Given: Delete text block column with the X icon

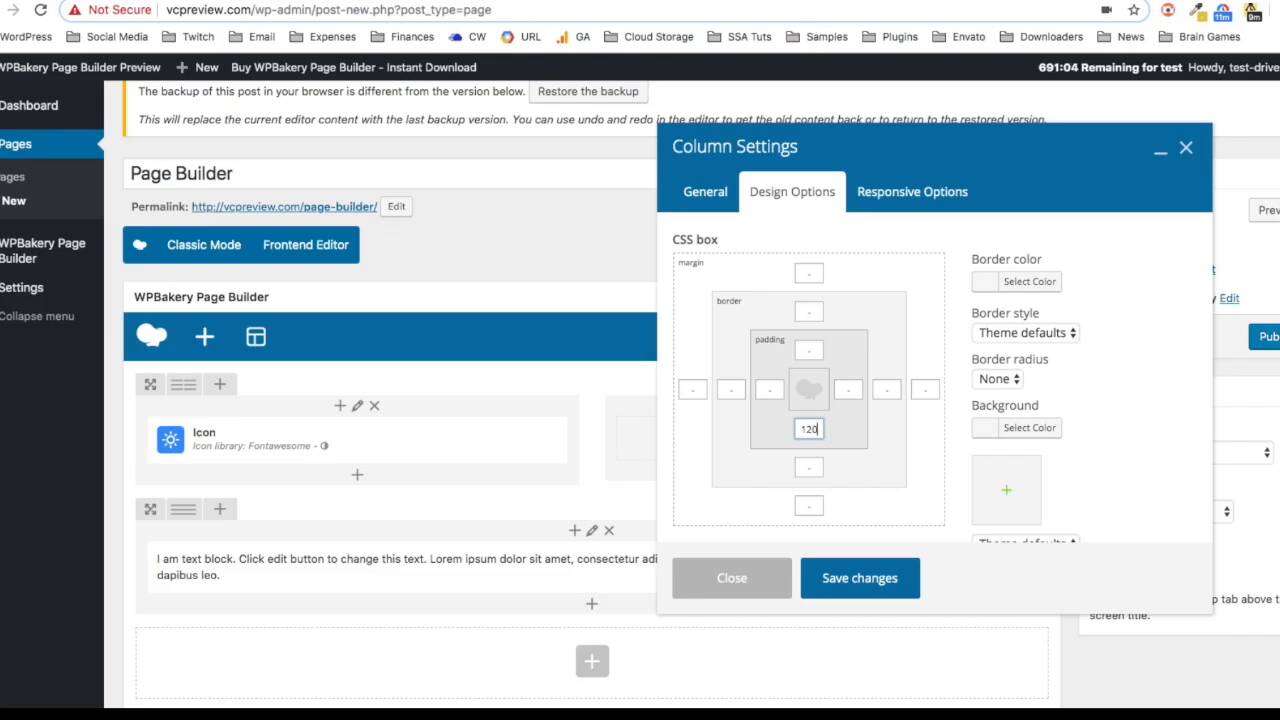Looking at the screenshot, I should [x=609, y=530].
